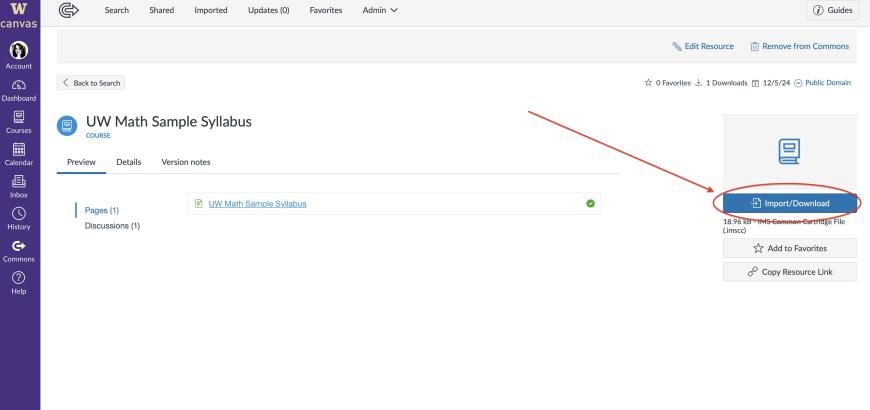This screenshot has width=870, height=410.
Task: Open the Admin dropdown menu
Action: pyautogui.click(x=380, y=10)
